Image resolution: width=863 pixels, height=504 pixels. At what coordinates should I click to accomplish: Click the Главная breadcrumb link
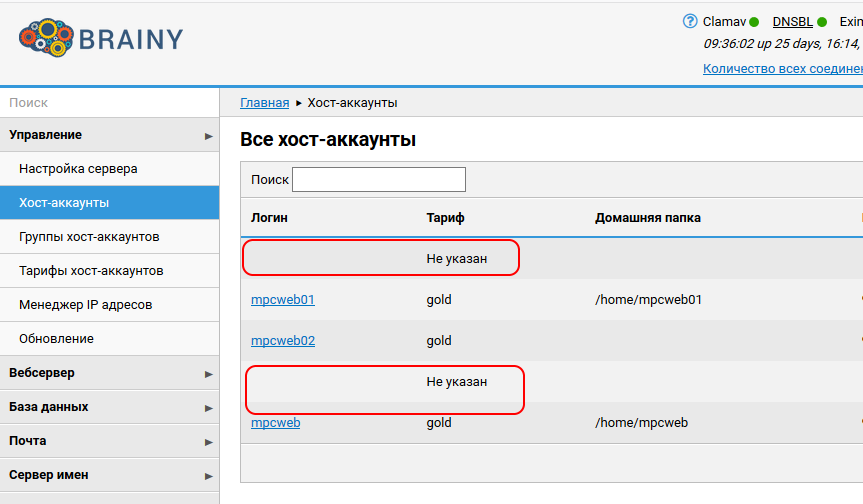click(x=264, y=103)
